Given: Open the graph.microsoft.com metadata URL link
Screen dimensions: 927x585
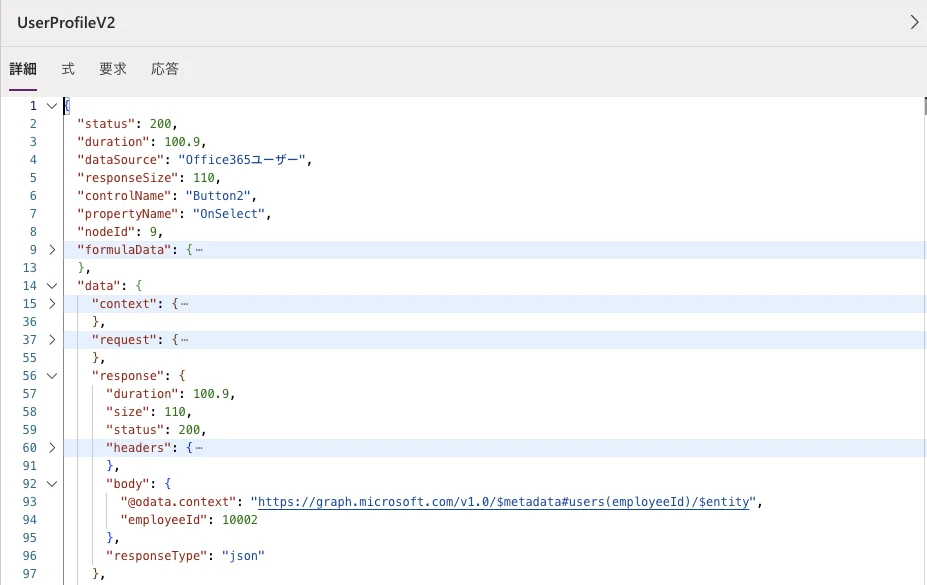Looking at the screenshot, I should [x=504, y=502].
